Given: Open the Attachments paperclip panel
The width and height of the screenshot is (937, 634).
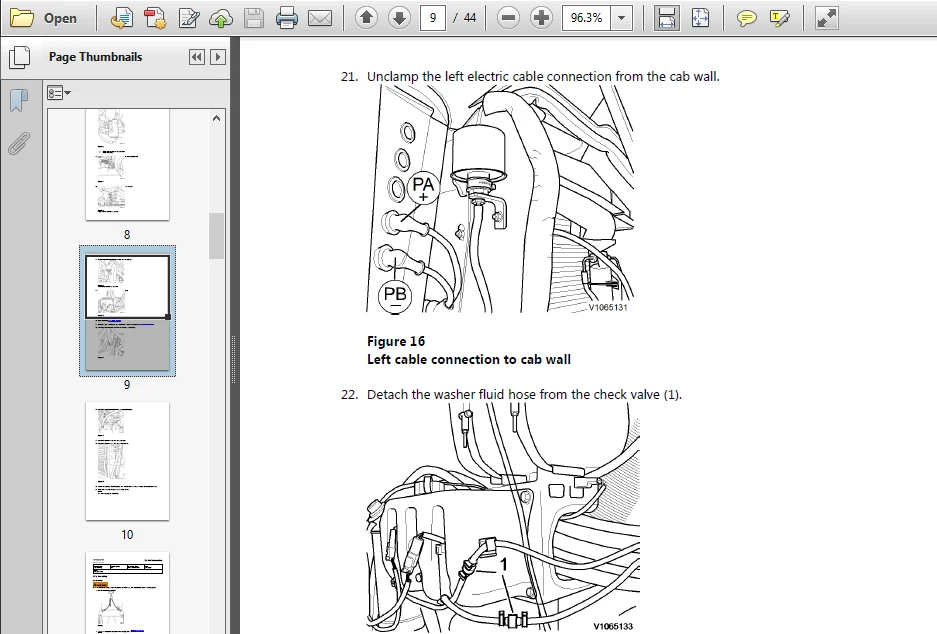Looking at the screenshot, I should click(x=19, y=143).
